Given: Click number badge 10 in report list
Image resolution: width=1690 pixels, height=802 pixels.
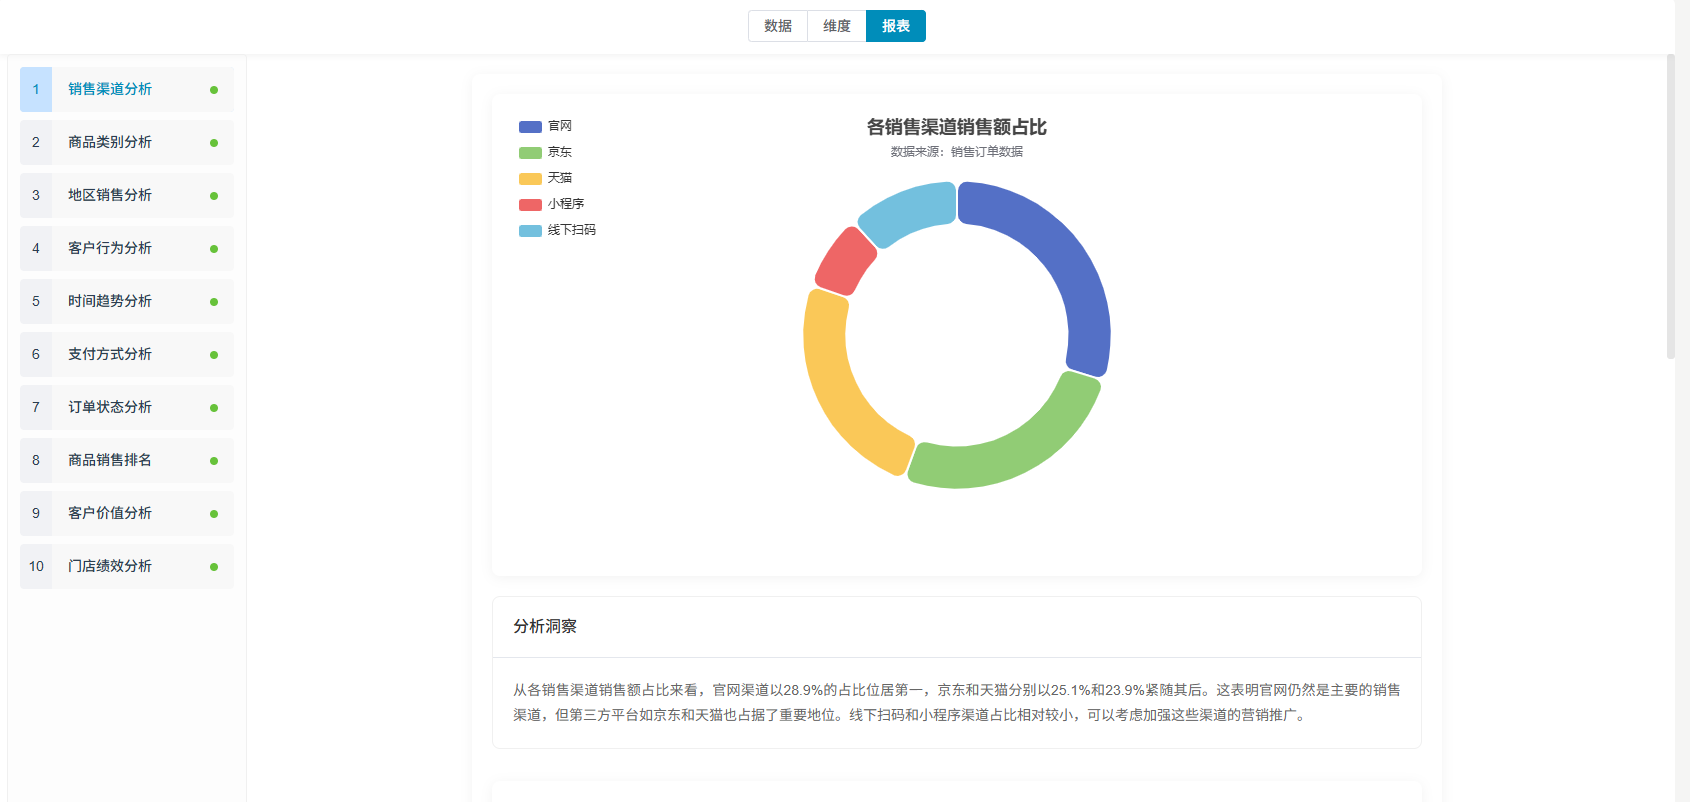Looking at the screenshot, I should [36, 566].
